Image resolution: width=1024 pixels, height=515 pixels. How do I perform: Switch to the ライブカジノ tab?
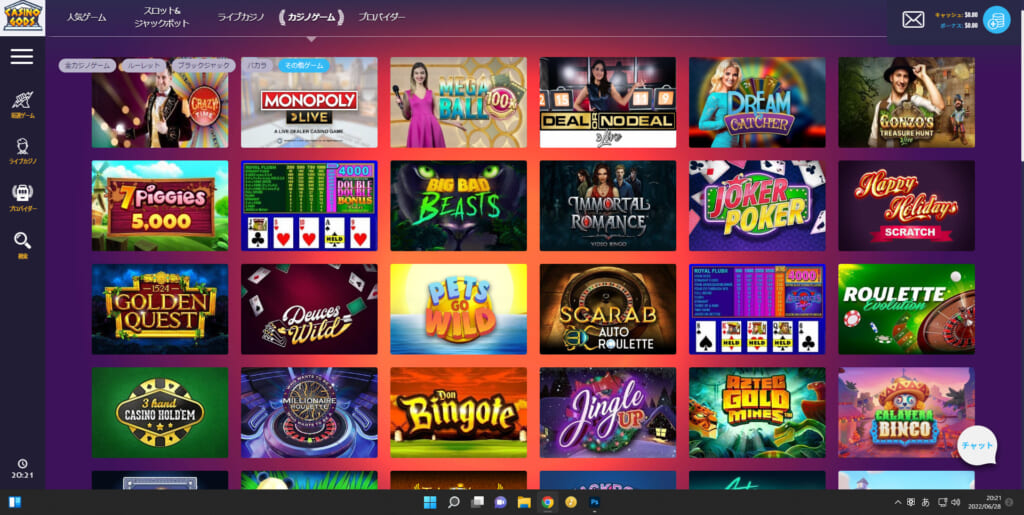(x=241, y=18)
